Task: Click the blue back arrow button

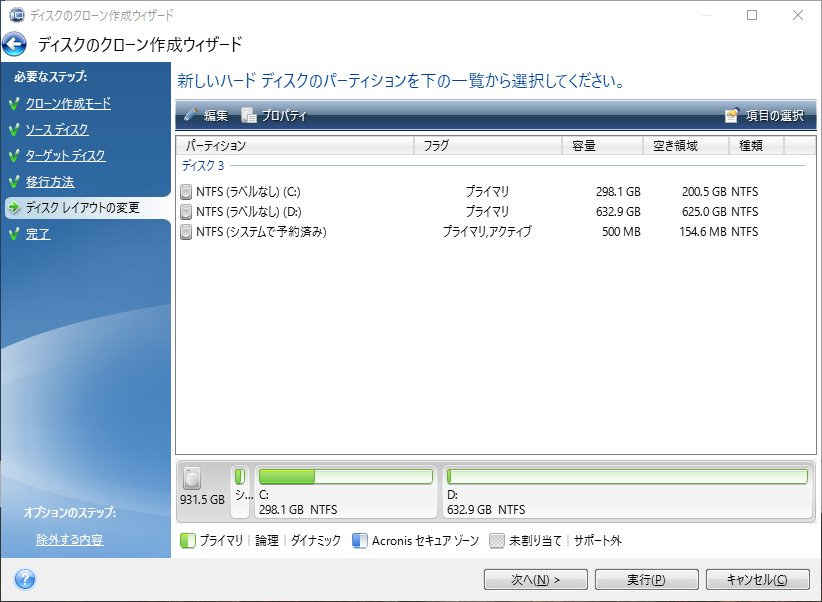Action: point(14,44)
